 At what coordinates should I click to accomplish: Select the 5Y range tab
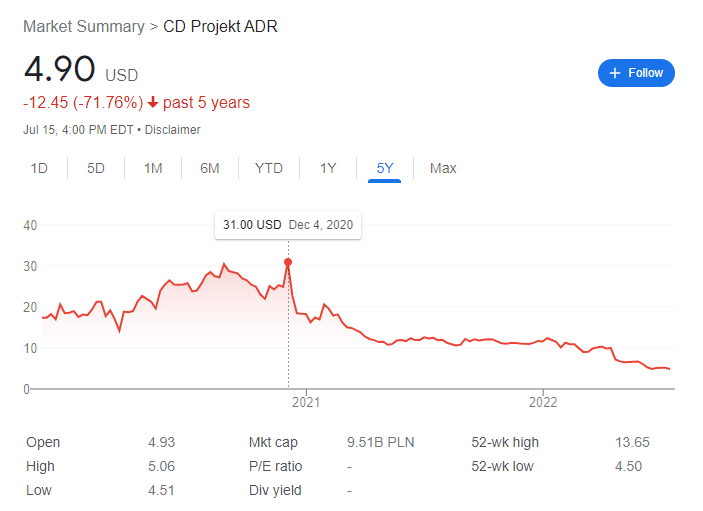385,168
